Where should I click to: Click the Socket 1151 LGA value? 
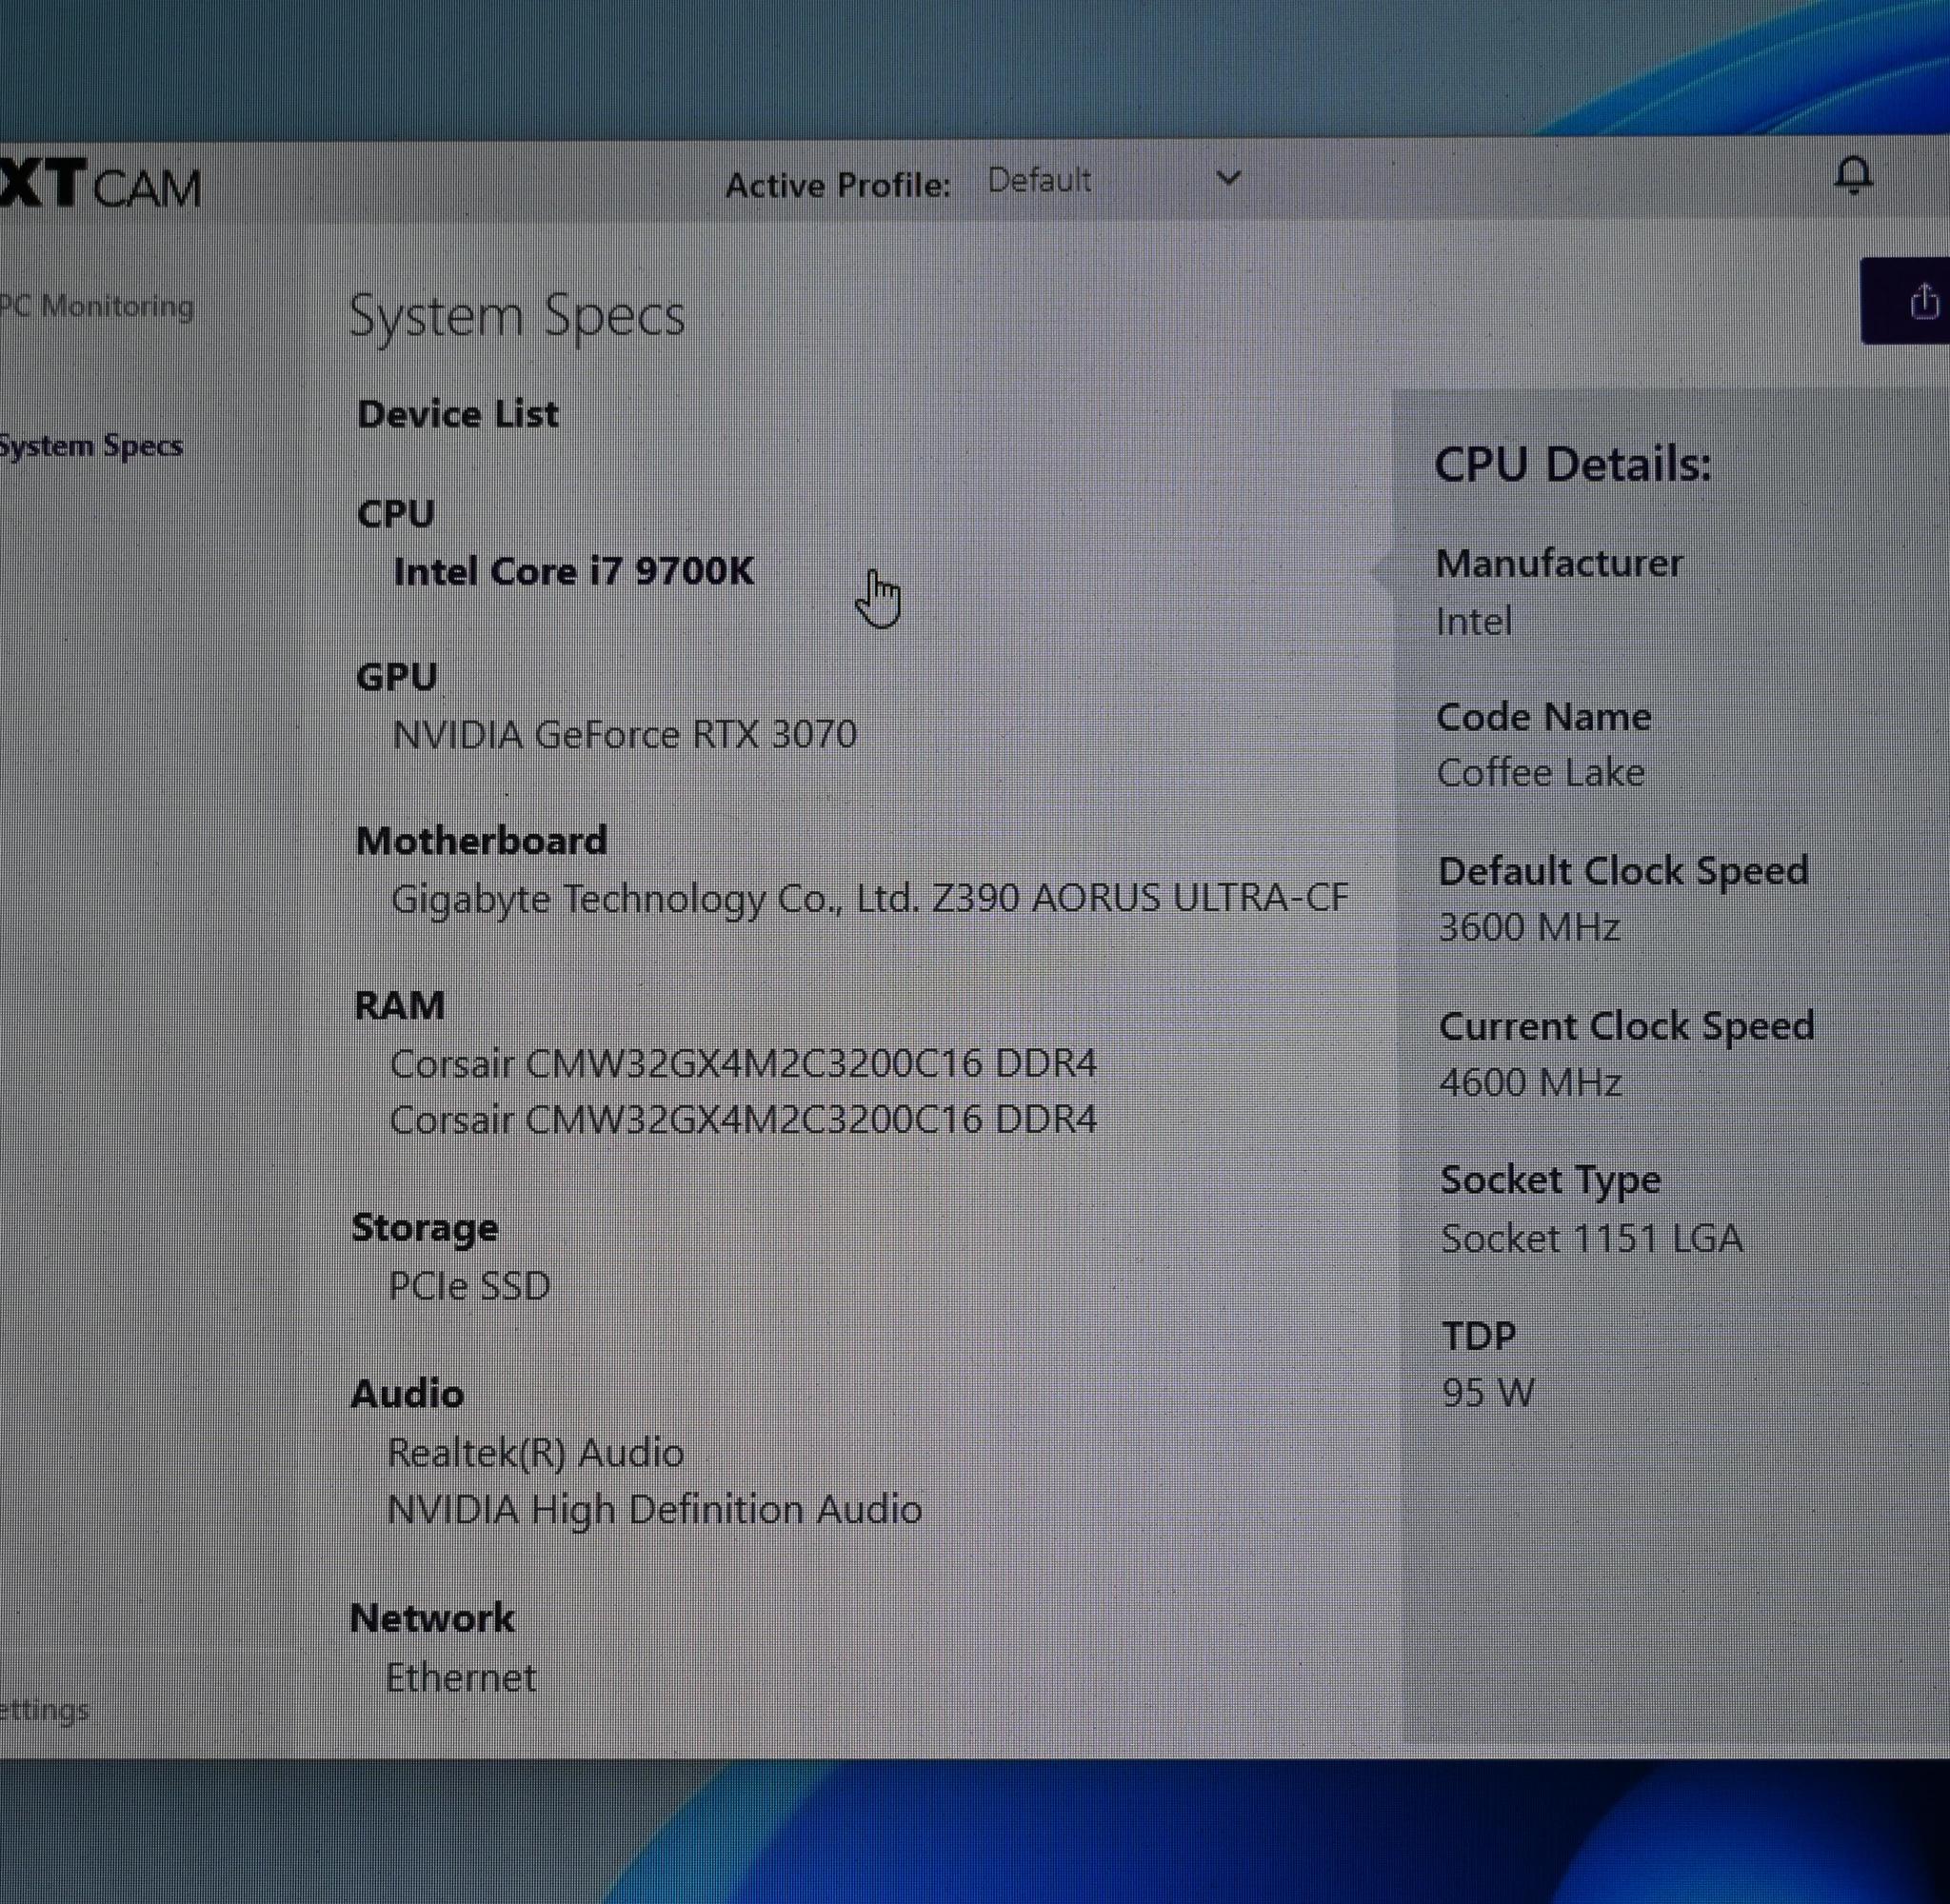click(1591, 1239)
